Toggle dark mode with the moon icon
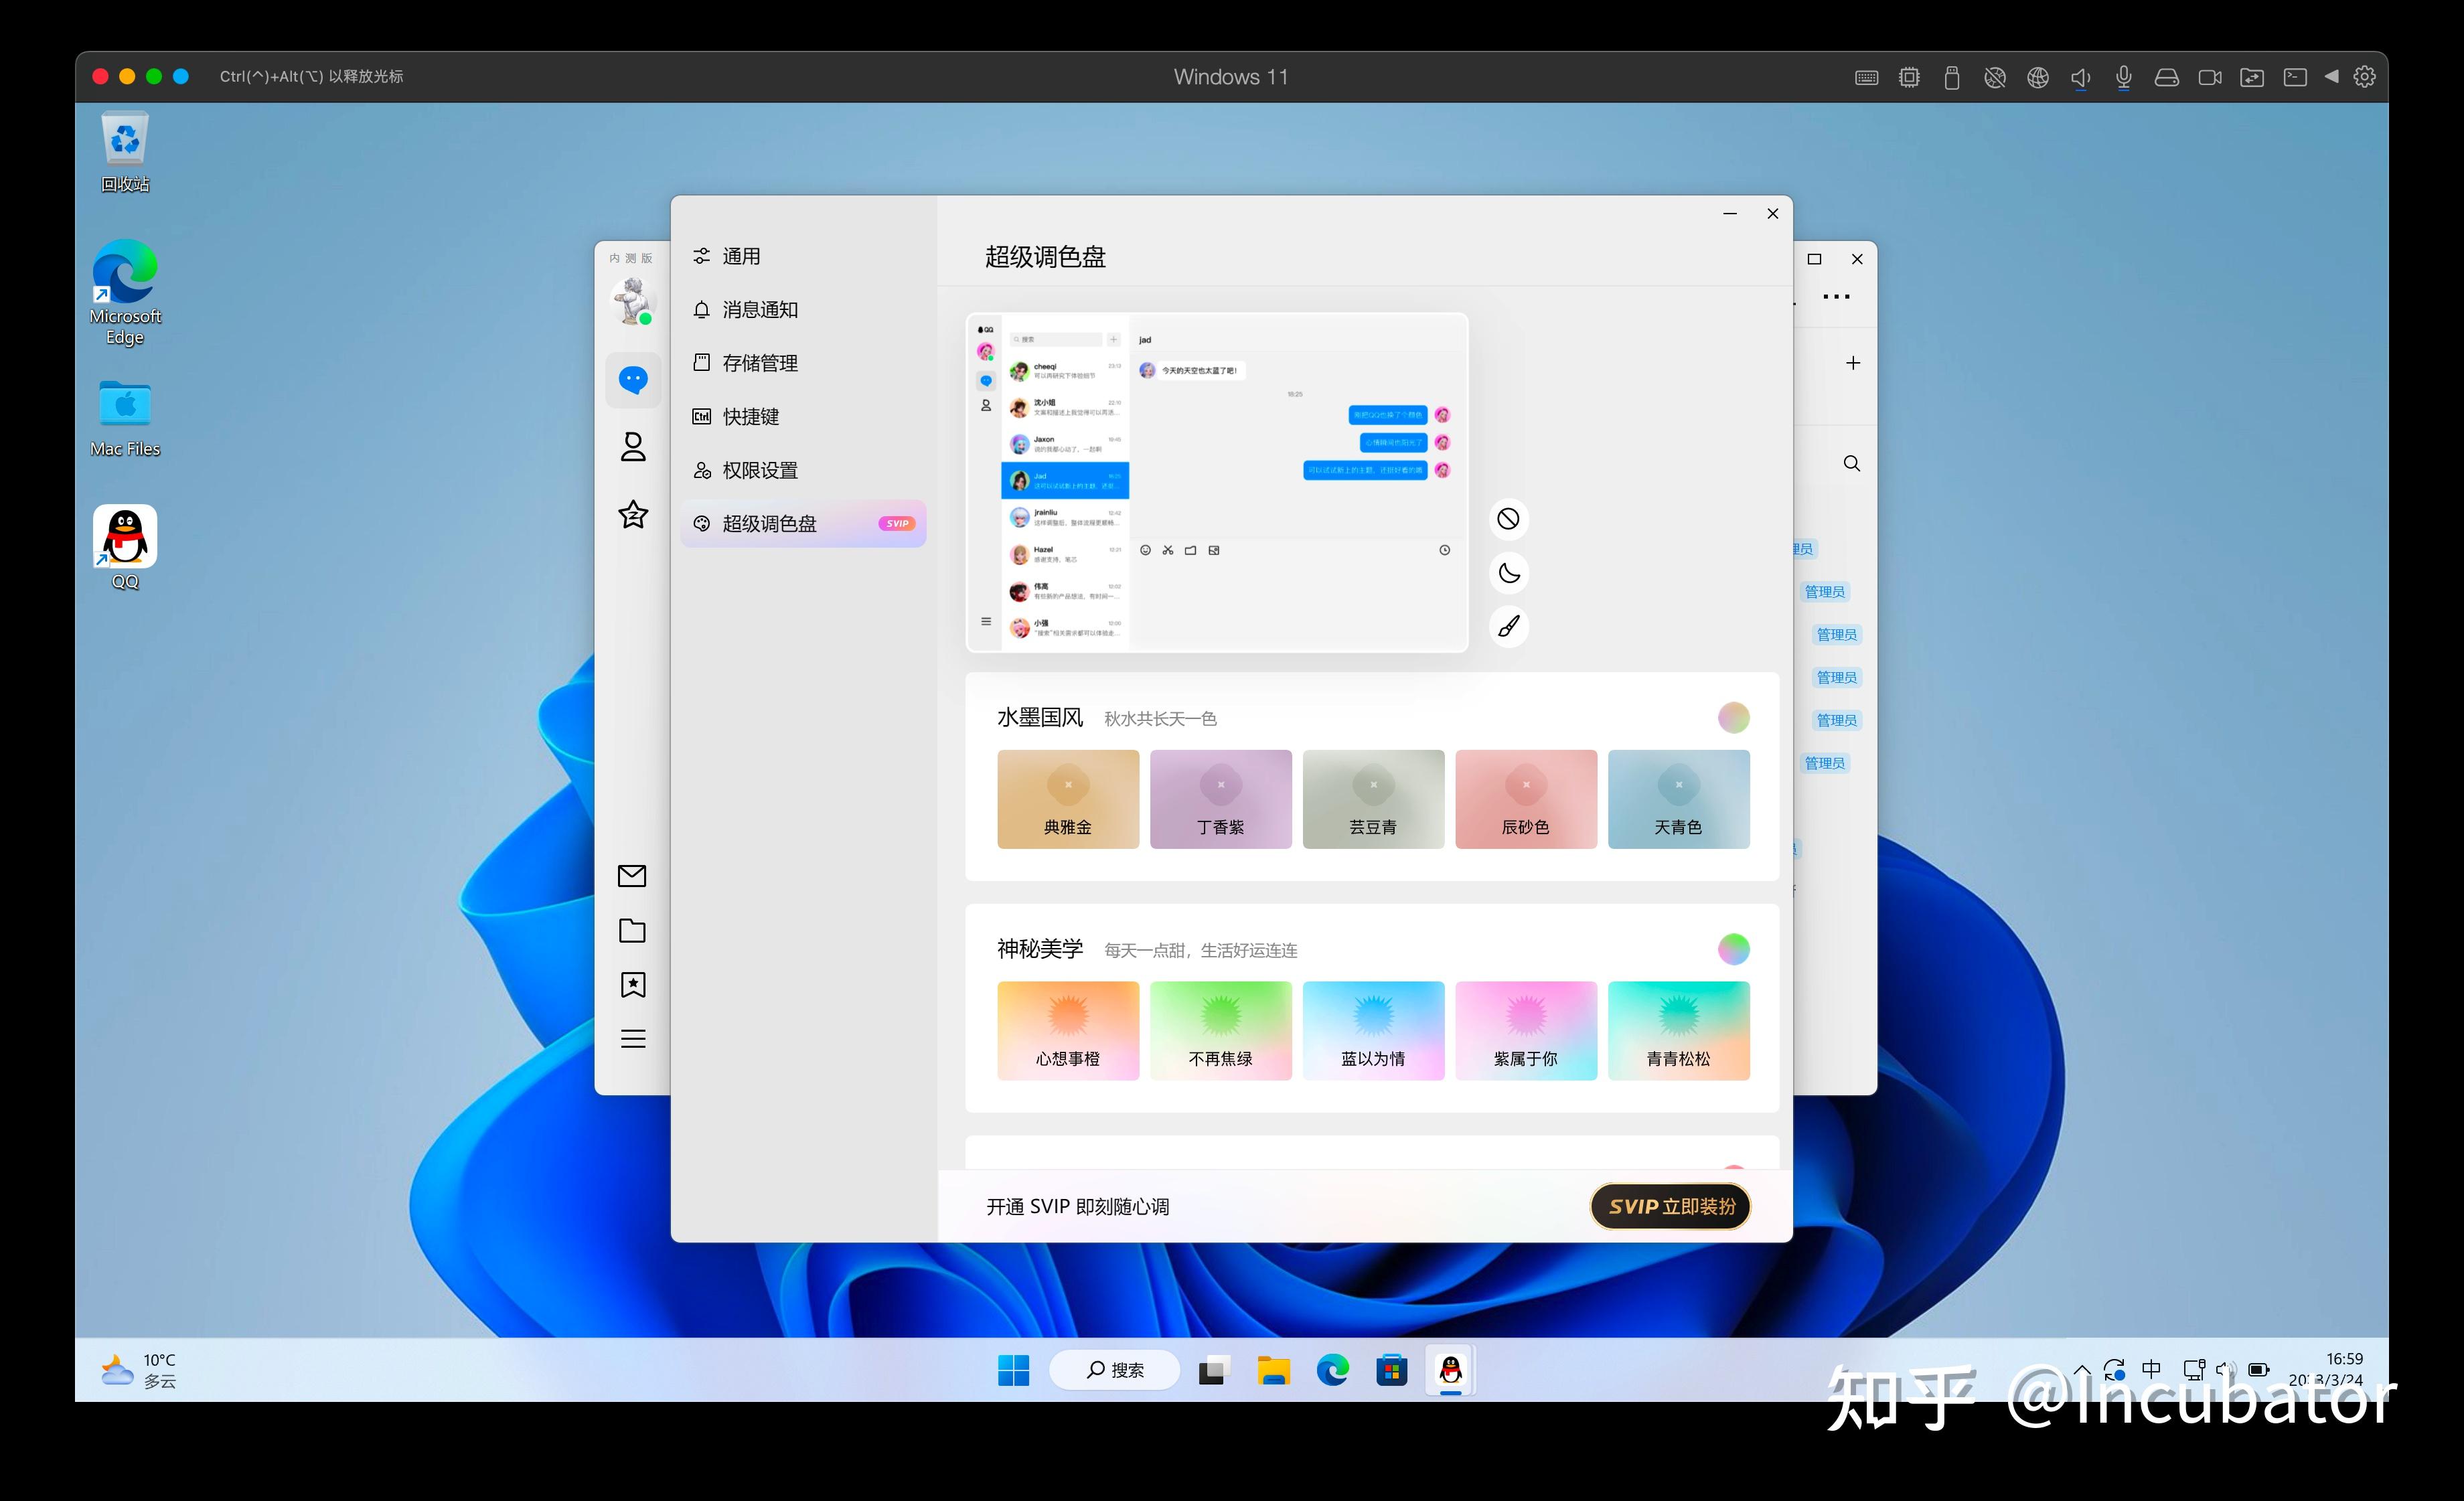The height and width of the screenshot is (1501, 2464). coord(1510,572)
